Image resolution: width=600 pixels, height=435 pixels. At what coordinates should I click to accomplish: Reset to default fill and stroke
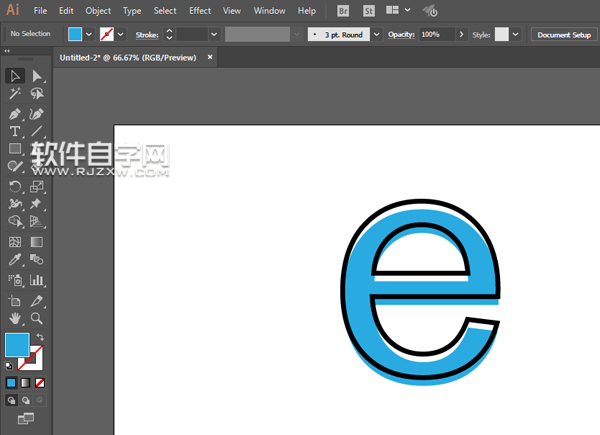9,366
